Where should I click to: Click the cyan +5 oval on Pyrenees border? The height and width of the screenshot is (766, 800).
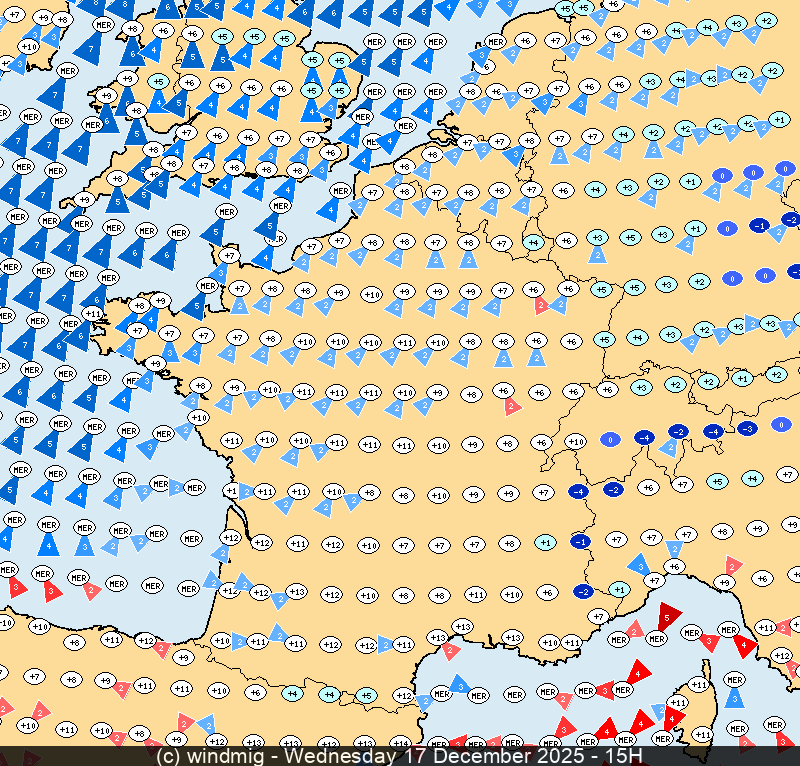click(366, 695)
